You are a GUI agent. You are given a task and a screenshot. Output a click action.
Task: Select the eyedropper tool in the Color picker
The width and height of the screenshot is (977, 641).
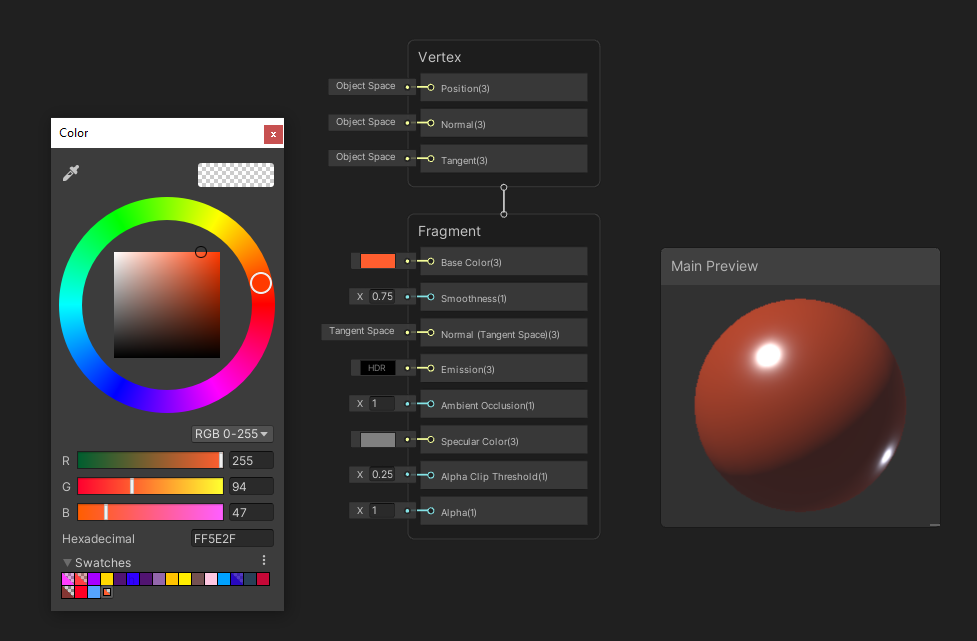click(71, 172)
